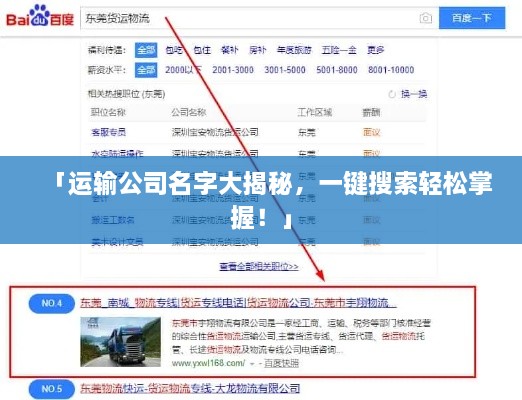Open the 客服专员 job listing

click(x=109, y=132)
